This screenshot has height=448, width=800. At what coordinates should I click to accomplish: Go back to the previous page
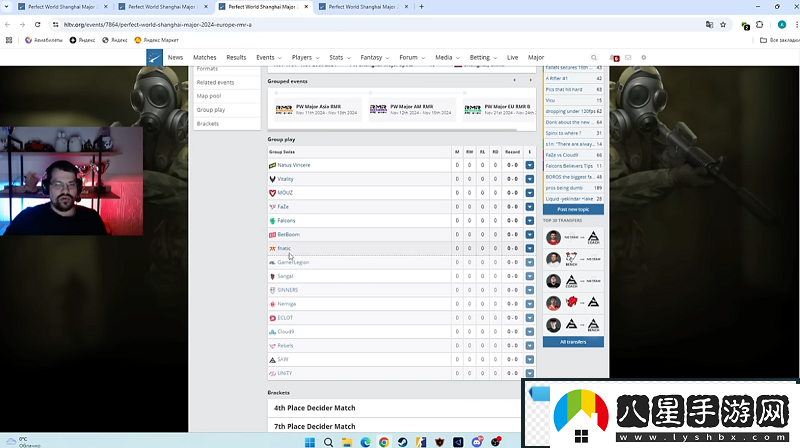click(8, 24)
